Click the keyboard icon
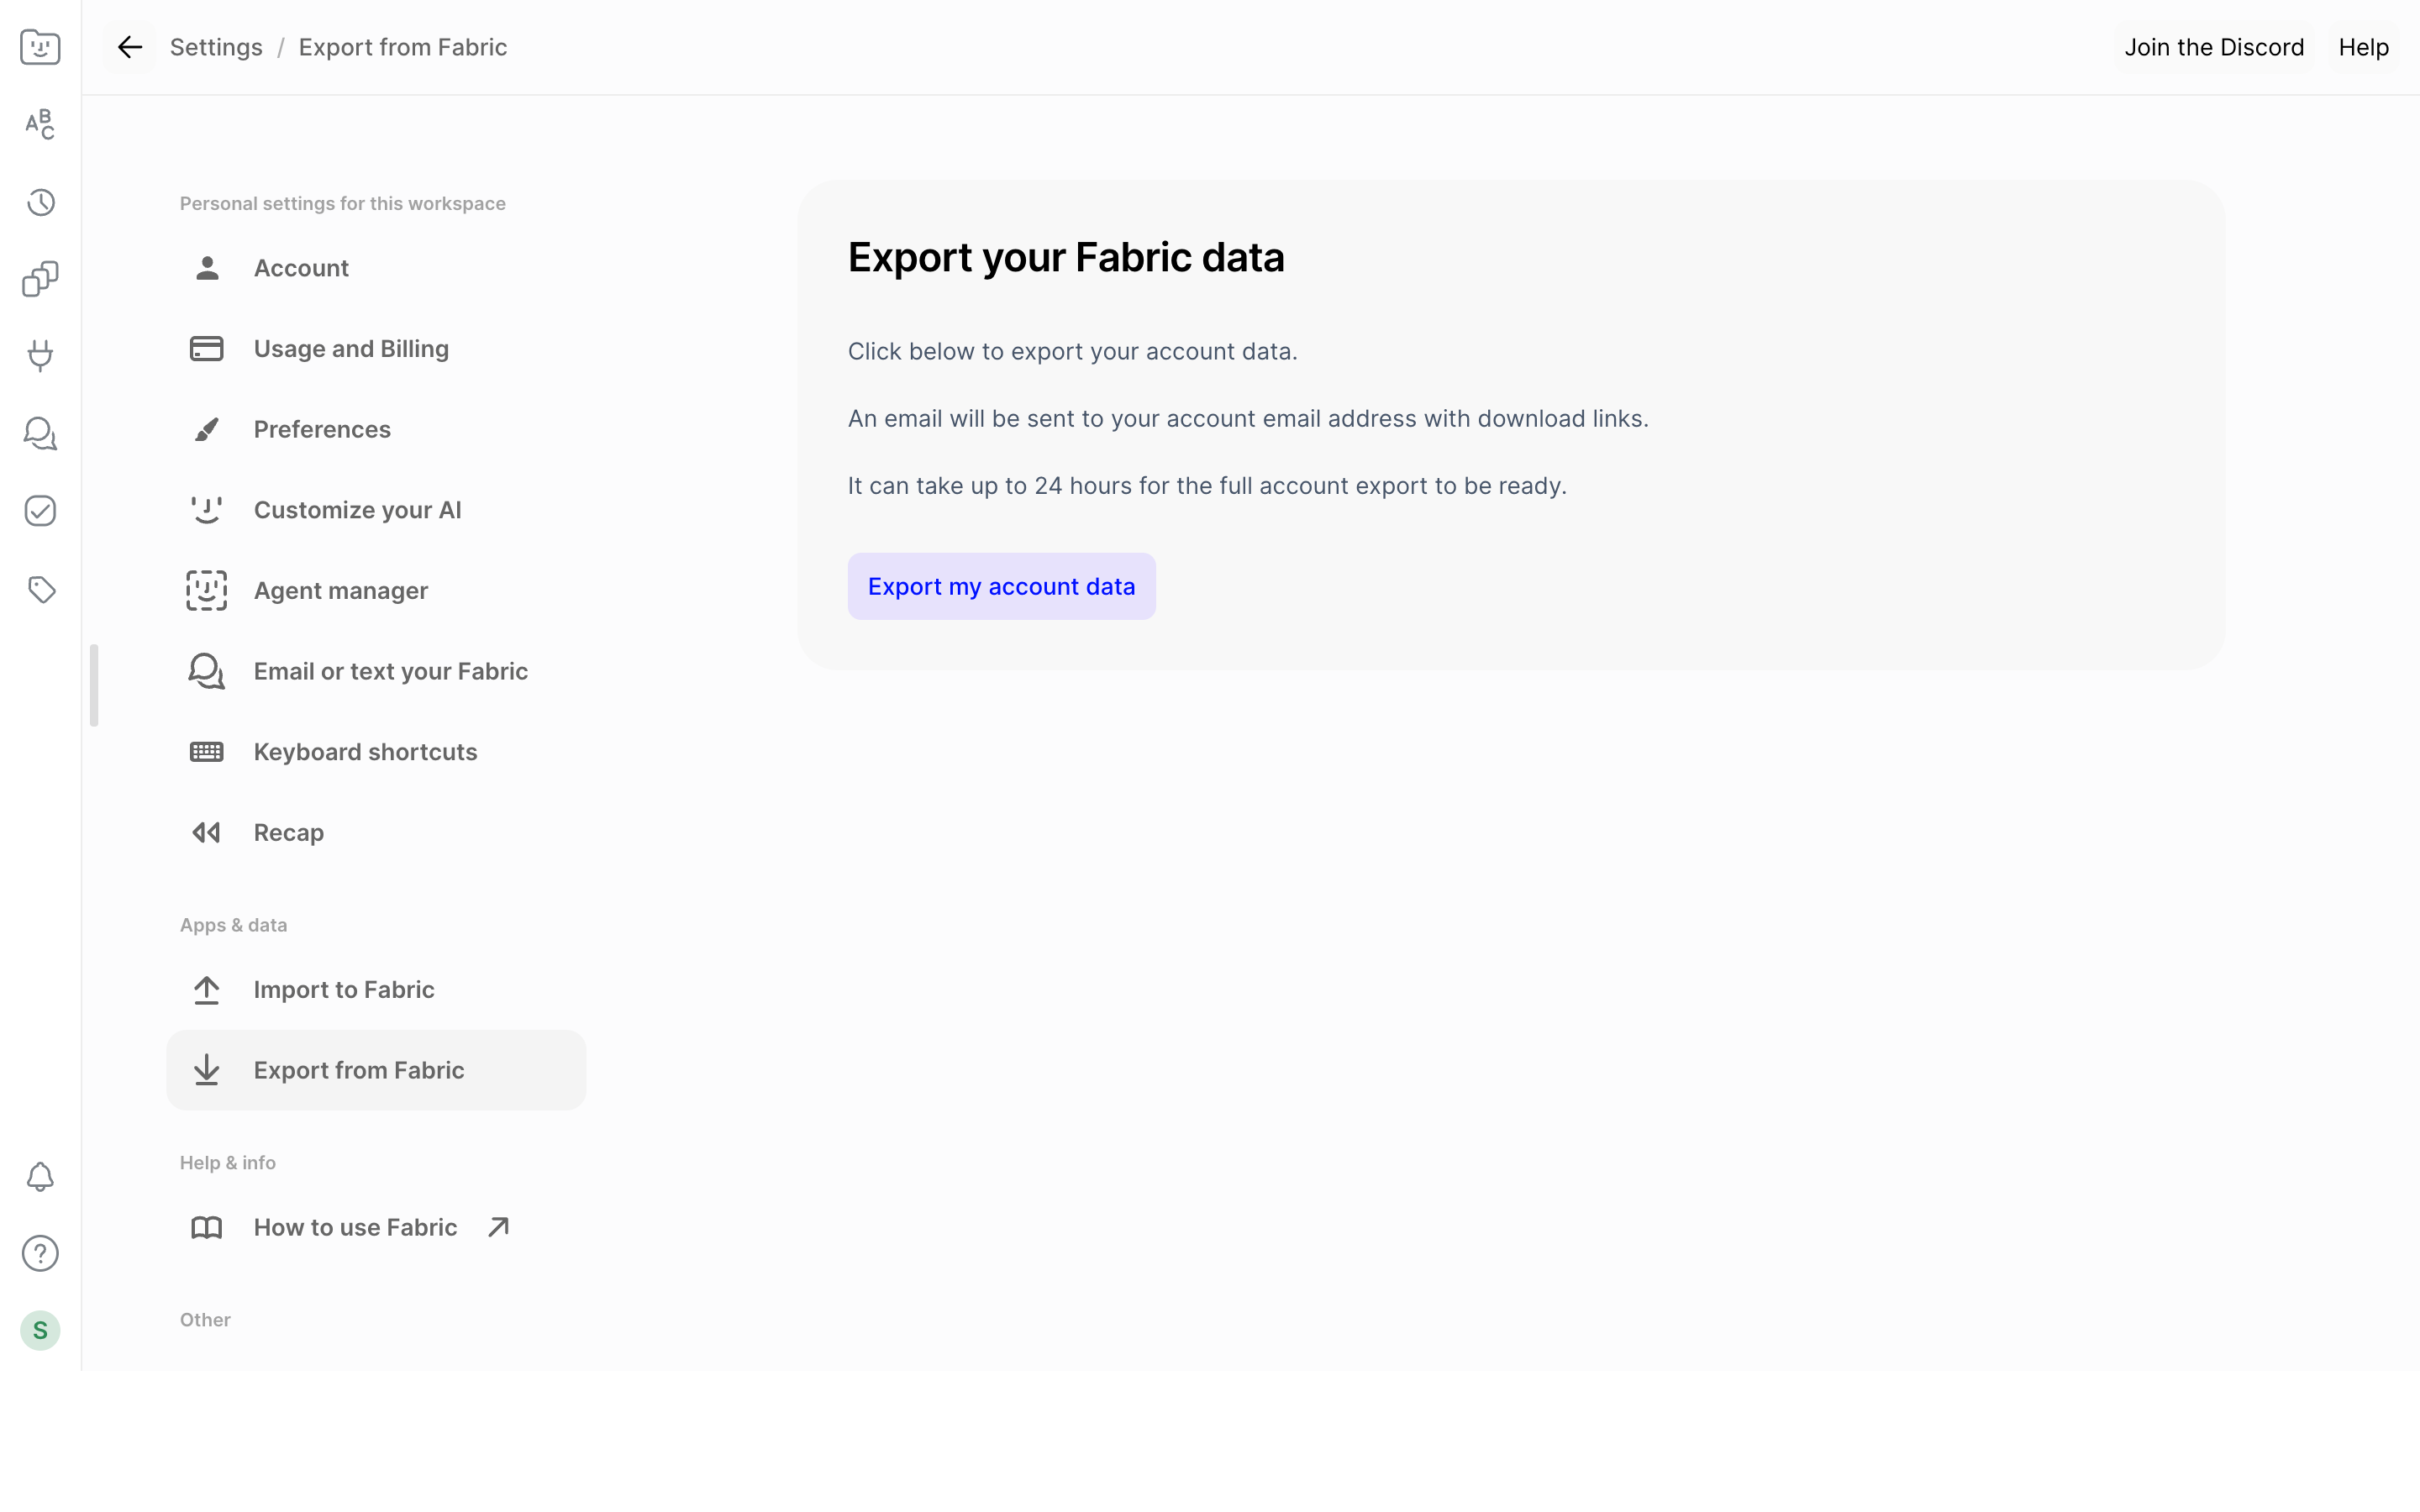This screenshot has width=2420, height=1512. [x=207, y=752]
